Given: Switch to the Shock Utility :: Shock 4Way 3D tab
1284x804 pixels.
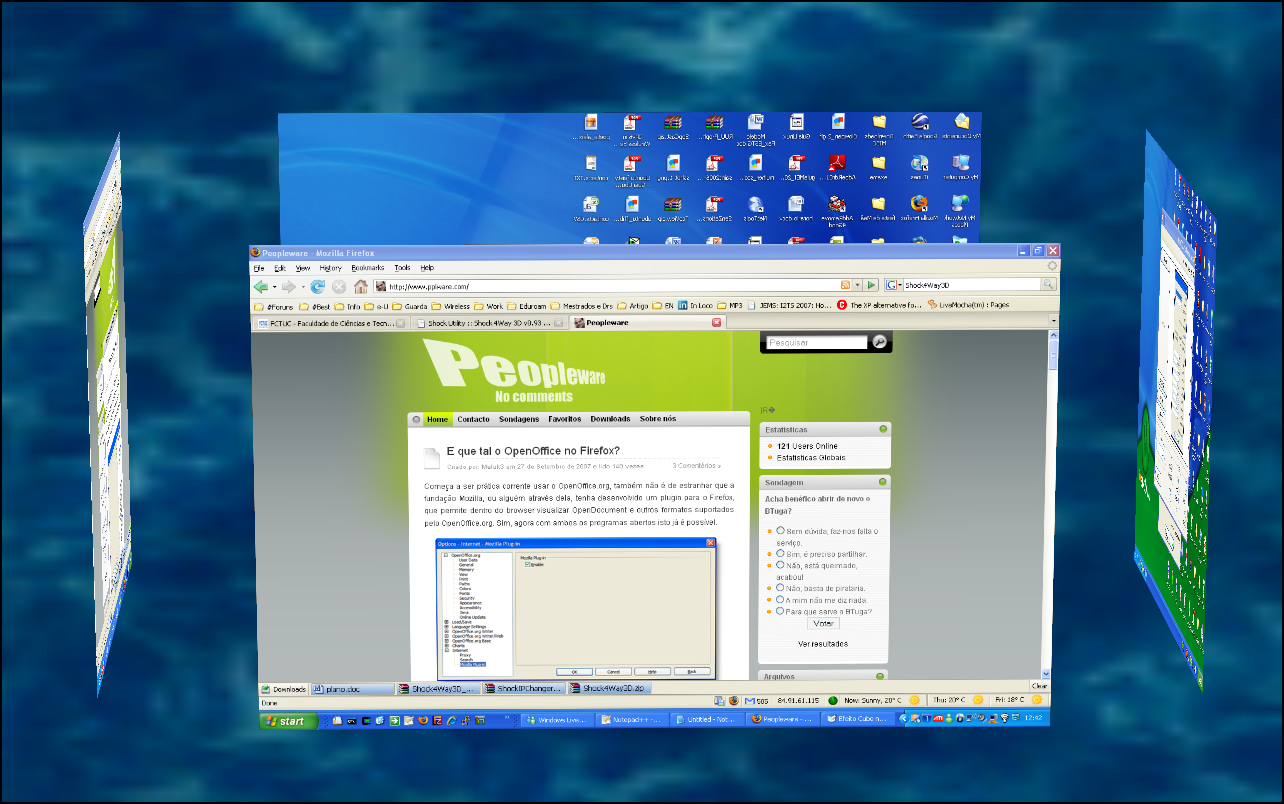Looking at the screenshot, I should click(x=489, y=323).
